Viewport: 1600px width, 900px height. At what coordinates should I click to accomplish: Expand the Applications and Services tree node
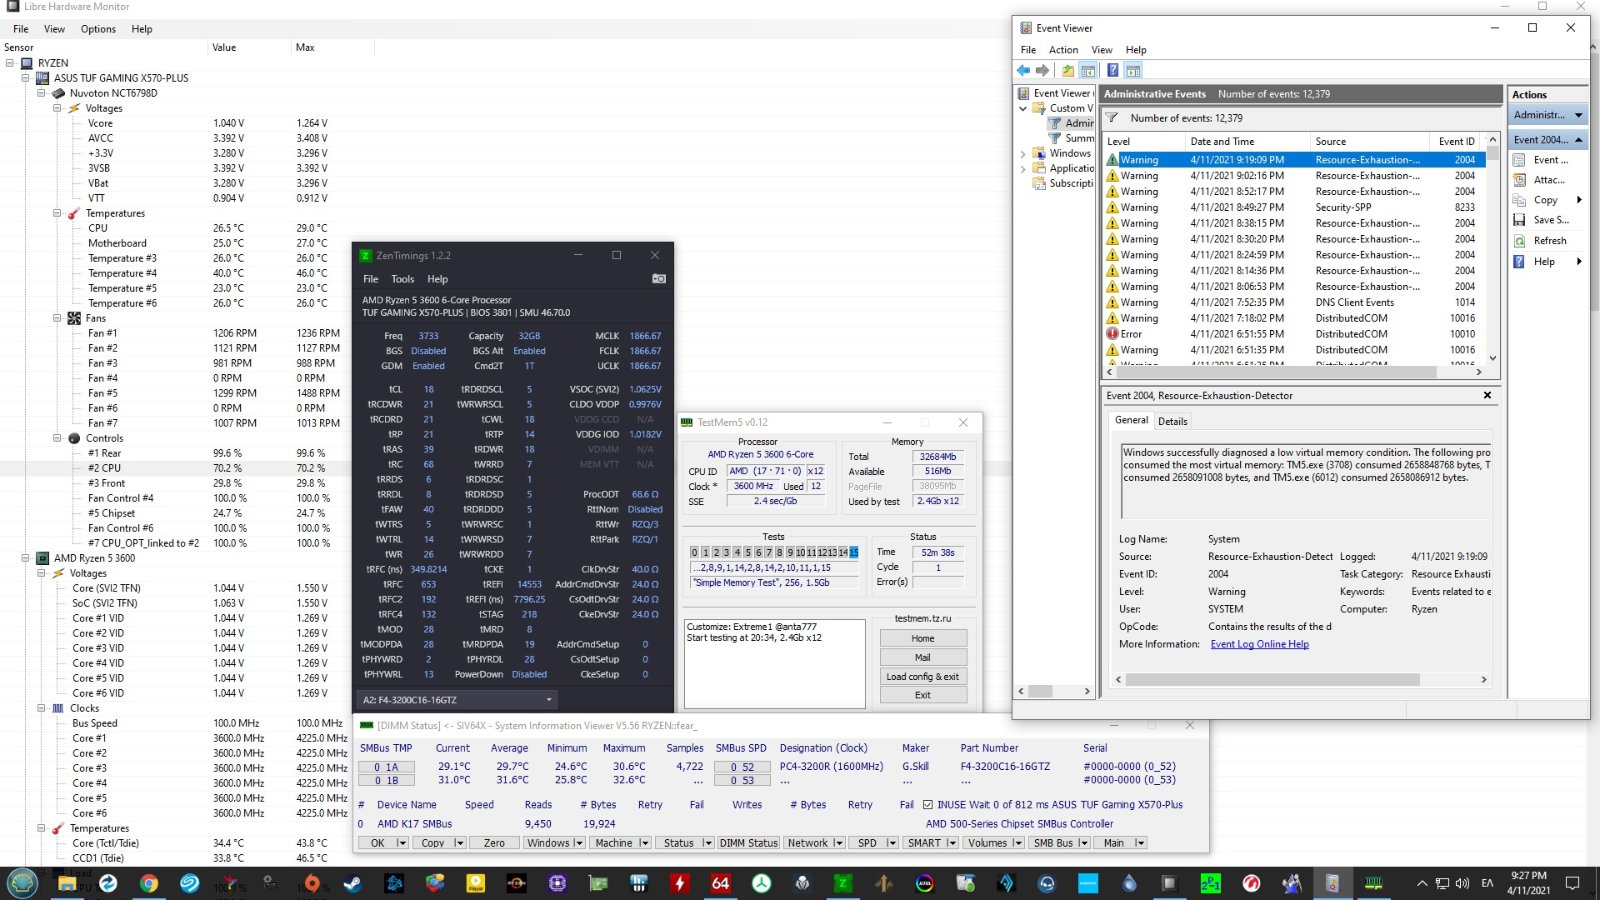click(x=1023, y=169)
